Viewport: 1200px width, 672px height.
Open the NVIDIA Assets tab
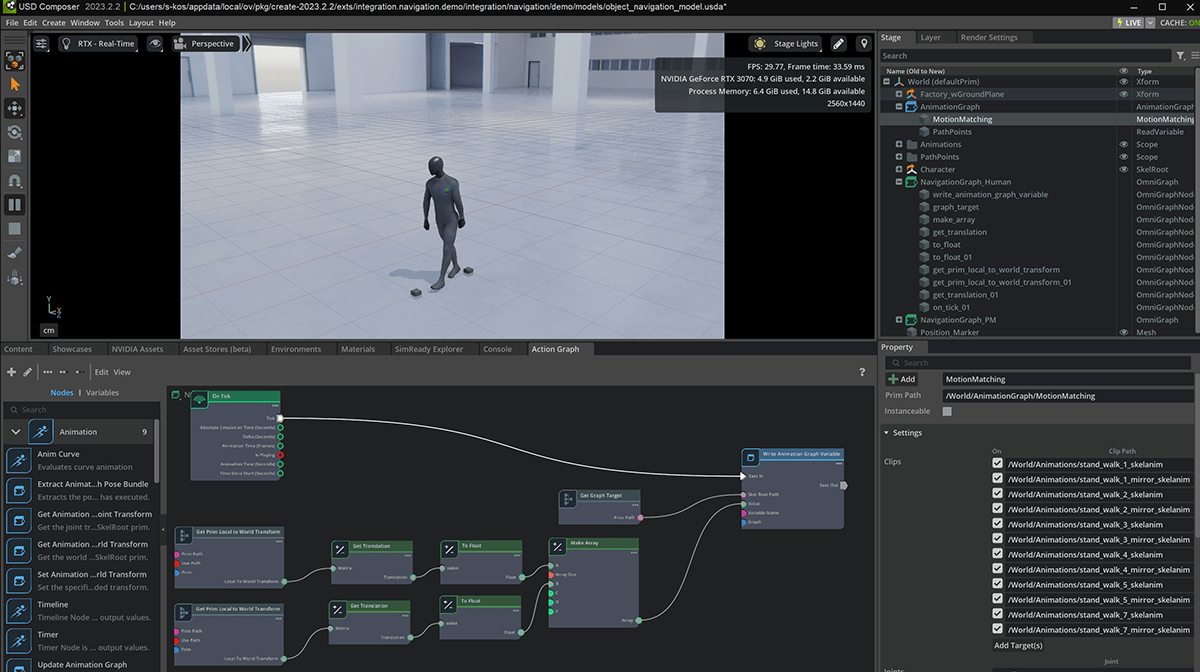137,349
